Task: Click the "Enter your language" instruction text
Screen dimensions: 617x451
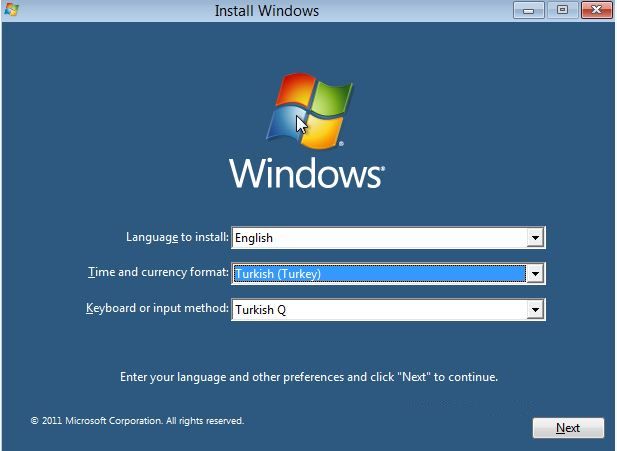Action: point(308,377)
